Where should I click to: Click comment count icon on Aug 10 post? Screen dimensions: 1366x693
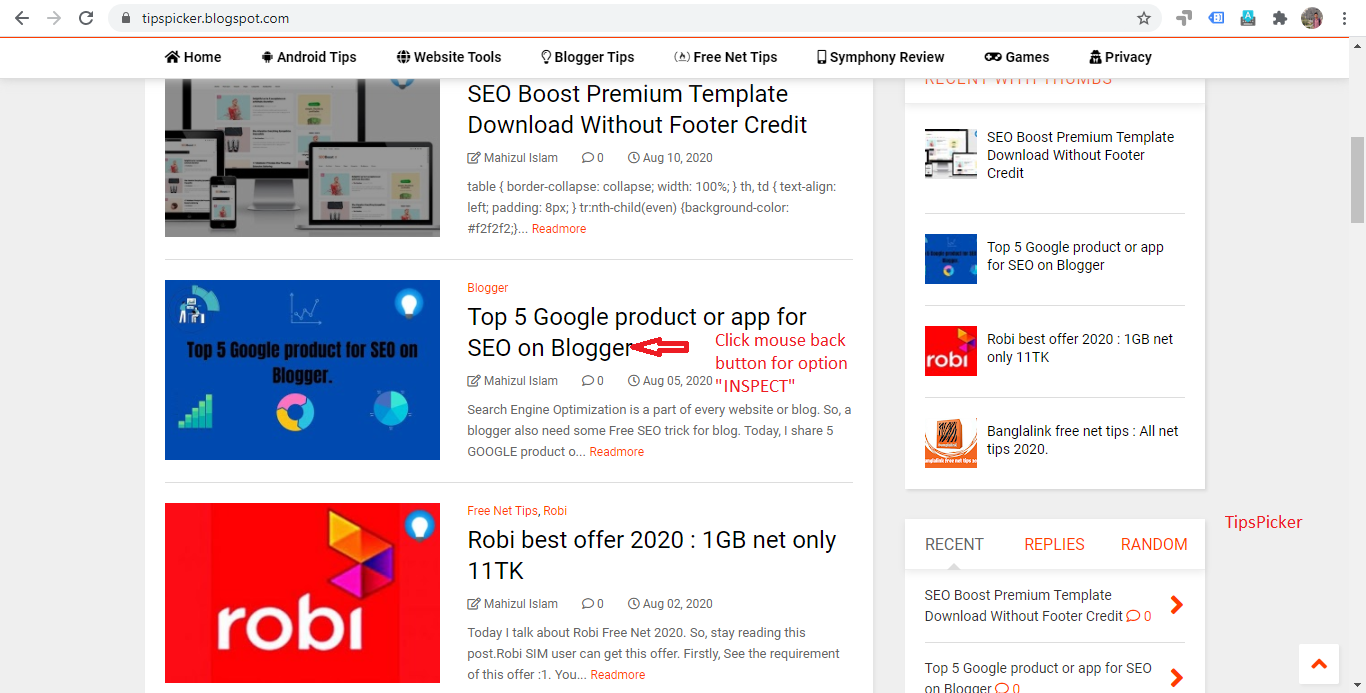click(x=593, y=158)
